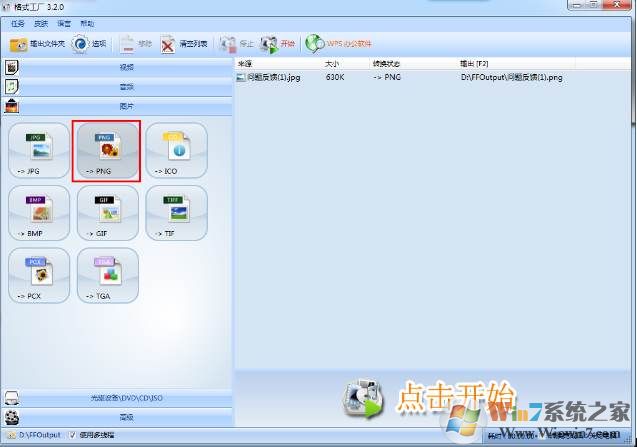This screenshot has height=447, width=637.
Task: Click the folder icon in the status bar
Action: (12, 435)
